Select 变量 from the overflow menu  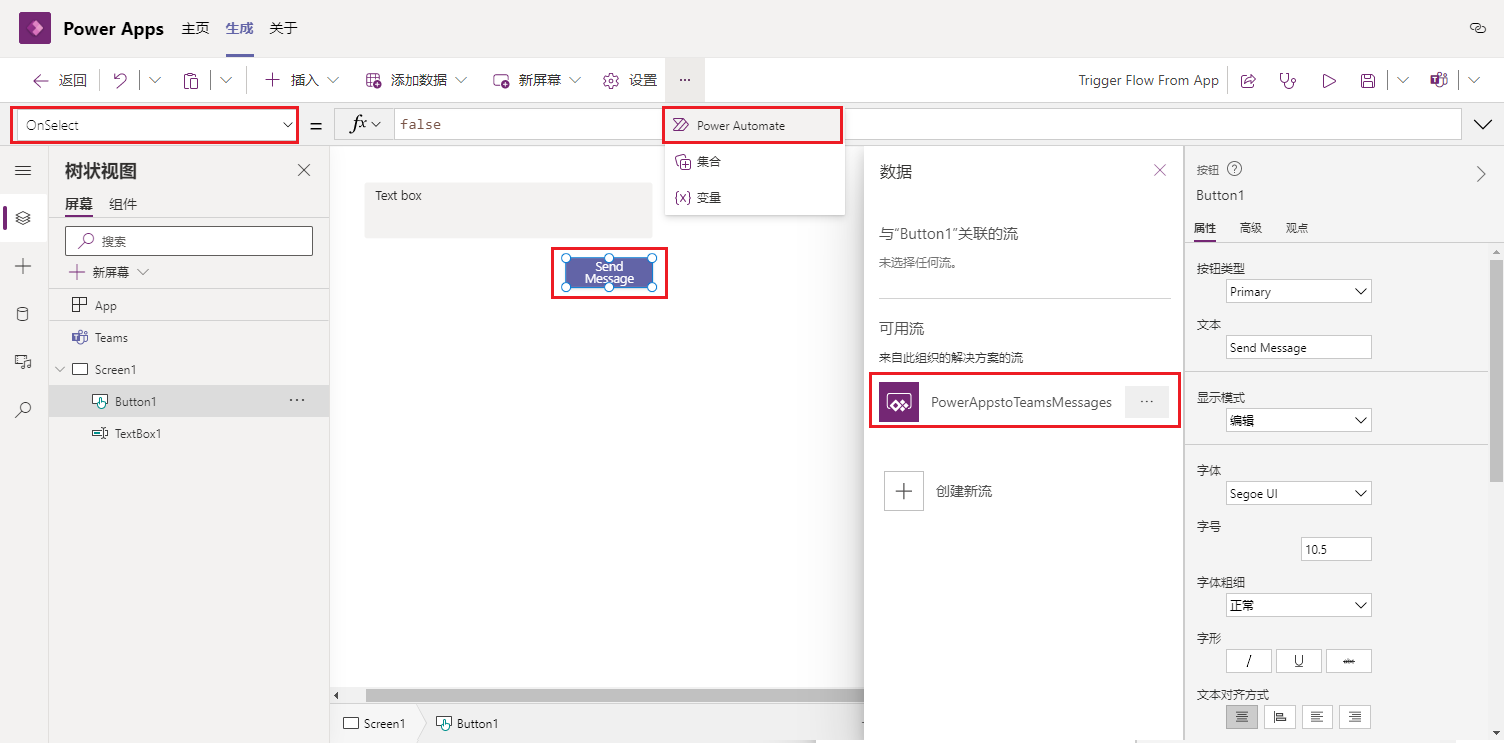click(x=754, y=197)
